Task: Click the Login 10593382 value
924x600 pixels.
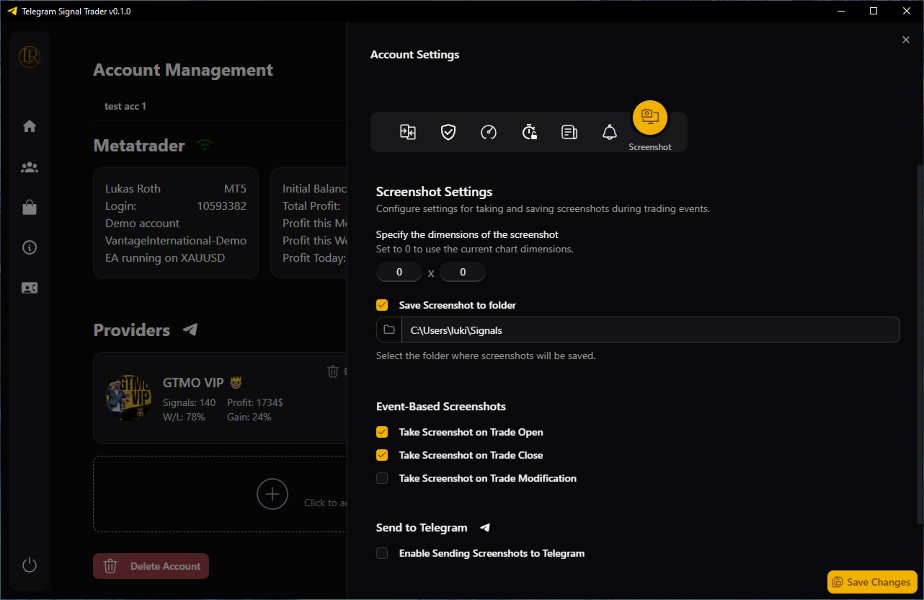Action: [x=222, y=206]
